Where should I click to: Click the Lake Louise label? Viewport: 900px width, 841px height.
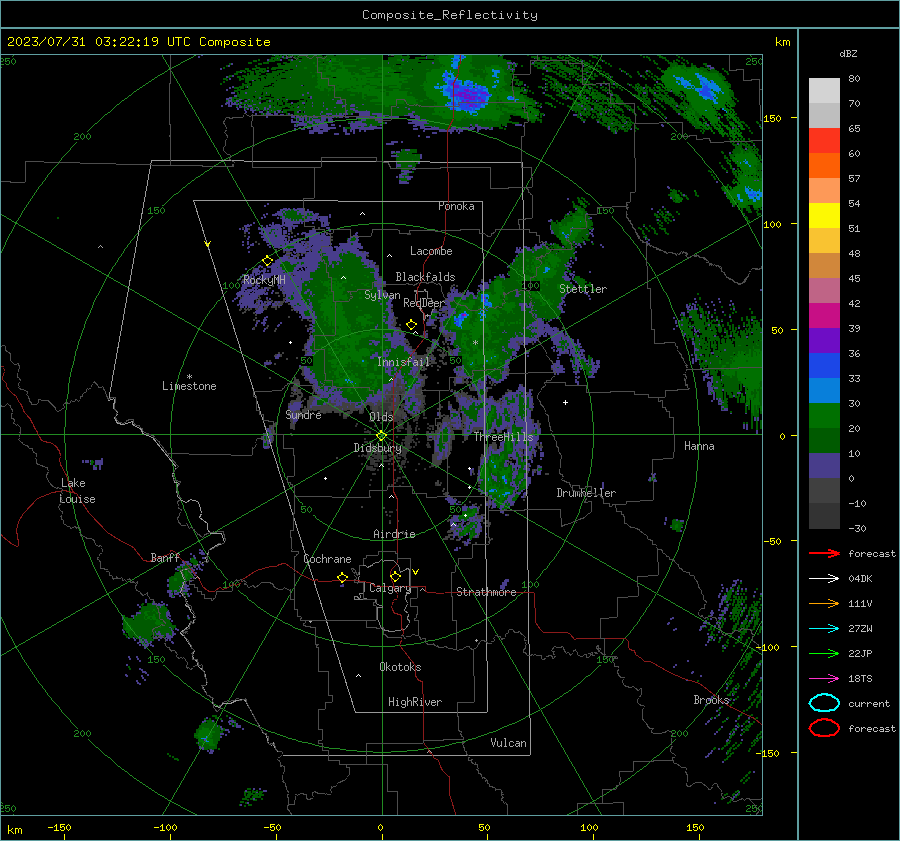(x=77, y=491)
